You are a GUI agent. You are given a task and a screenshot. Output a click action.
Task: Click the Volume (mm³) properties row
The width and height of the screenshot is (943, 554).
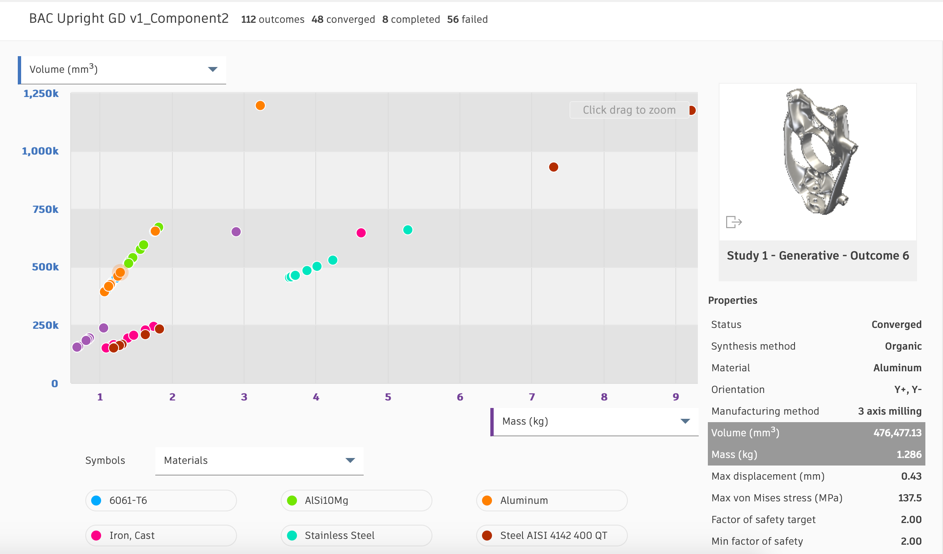(816, 433)
